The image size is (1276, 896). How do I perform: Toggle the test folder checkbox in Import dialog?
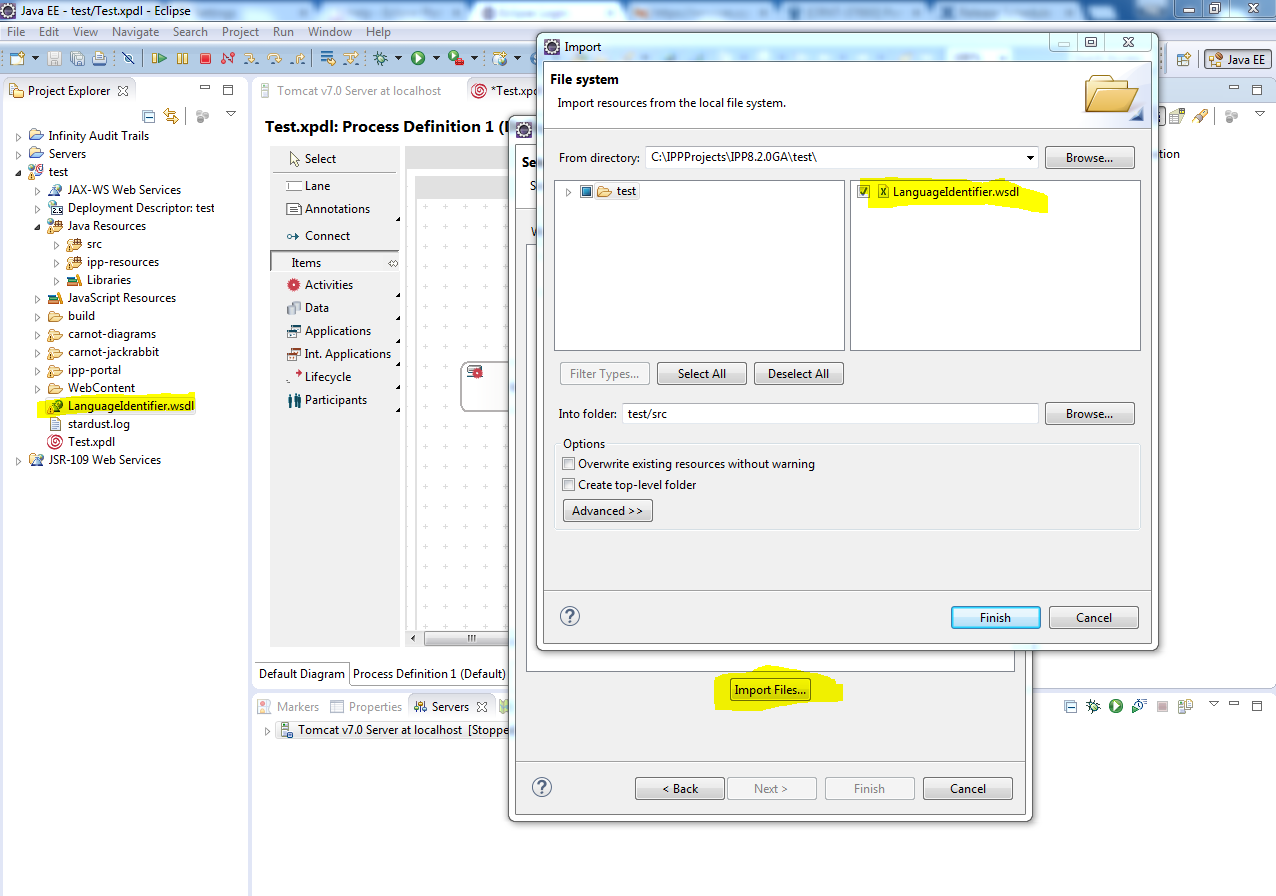coord(587,192)
